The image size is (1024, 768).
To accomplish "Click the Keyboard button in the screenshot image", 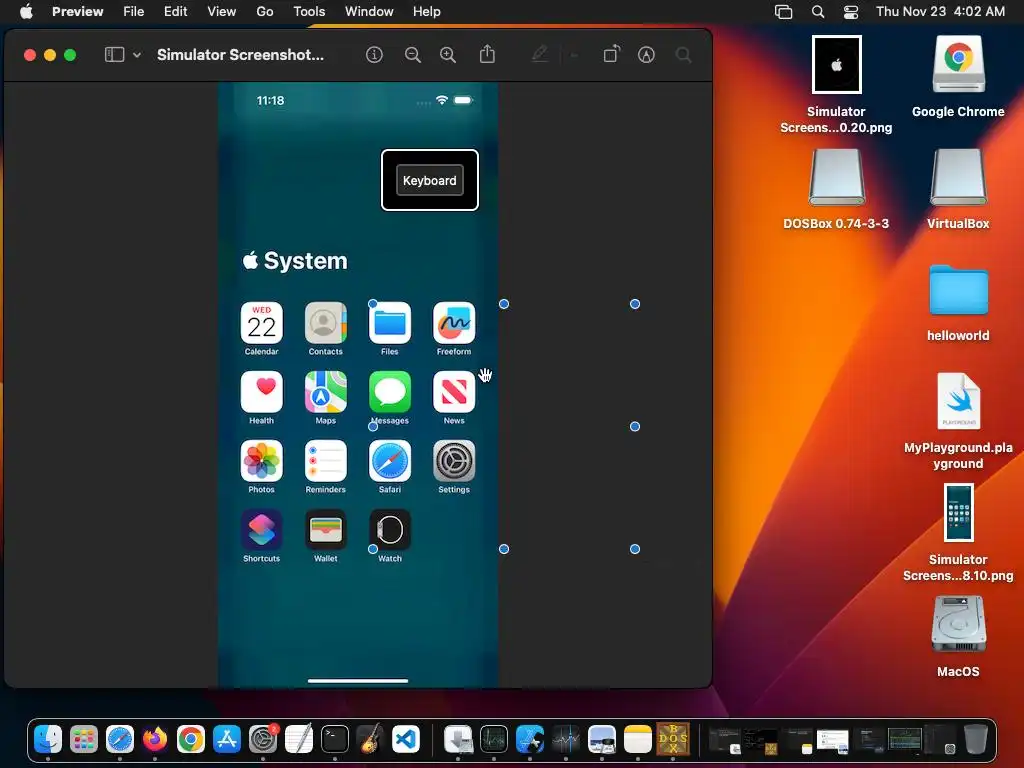I will pyautogui.click(x=430, y=180).
